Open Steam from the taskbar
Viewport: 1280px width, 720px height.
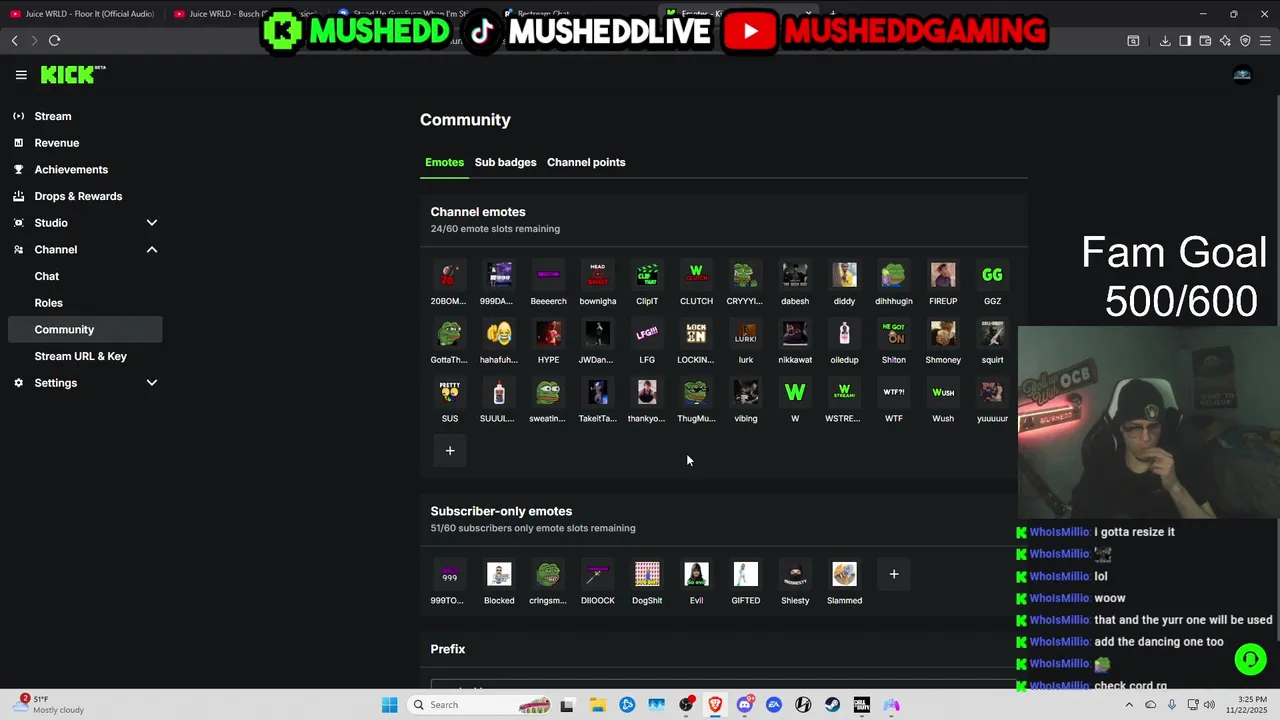coord(832,705)
